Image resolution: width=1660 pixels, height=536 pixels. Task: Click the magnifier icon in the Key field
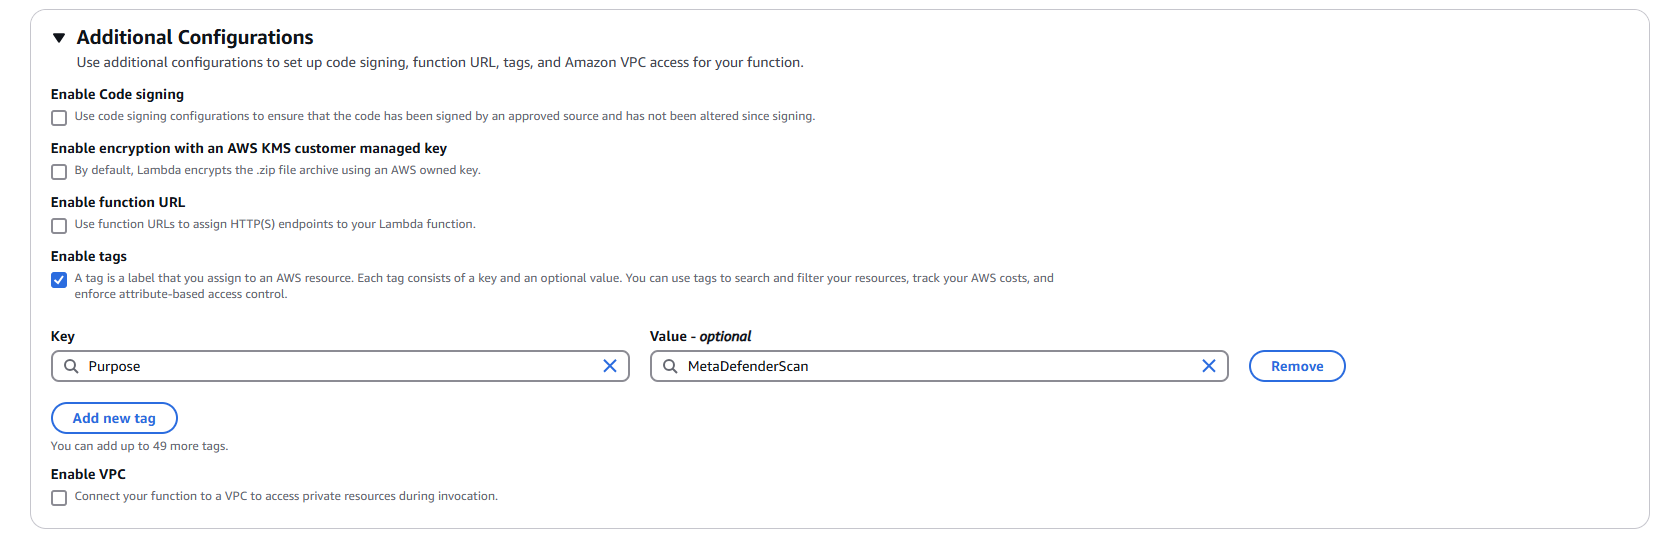pyautogui.click(x=71, y=366)
